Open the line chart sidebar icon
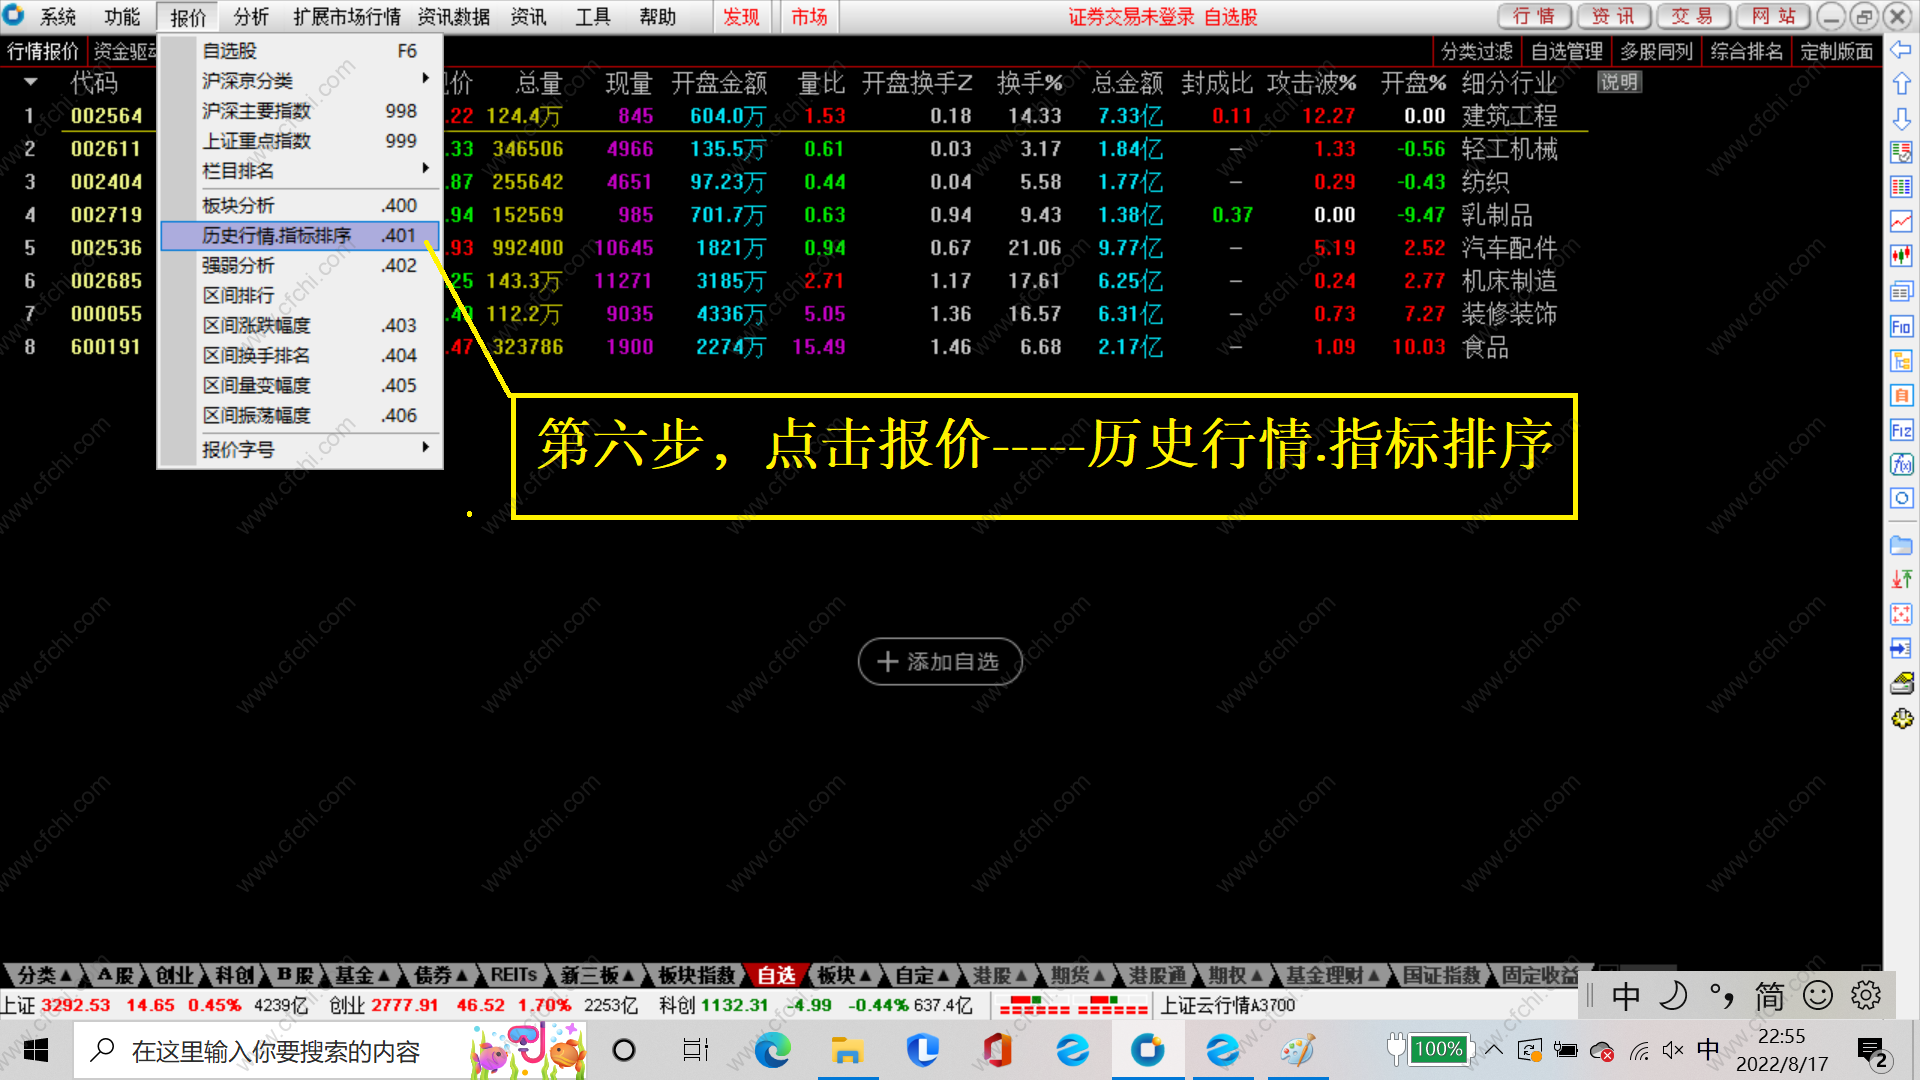Image resolution: width=1920 pixels, height=1080 pixels. (x=1901, y=221)
